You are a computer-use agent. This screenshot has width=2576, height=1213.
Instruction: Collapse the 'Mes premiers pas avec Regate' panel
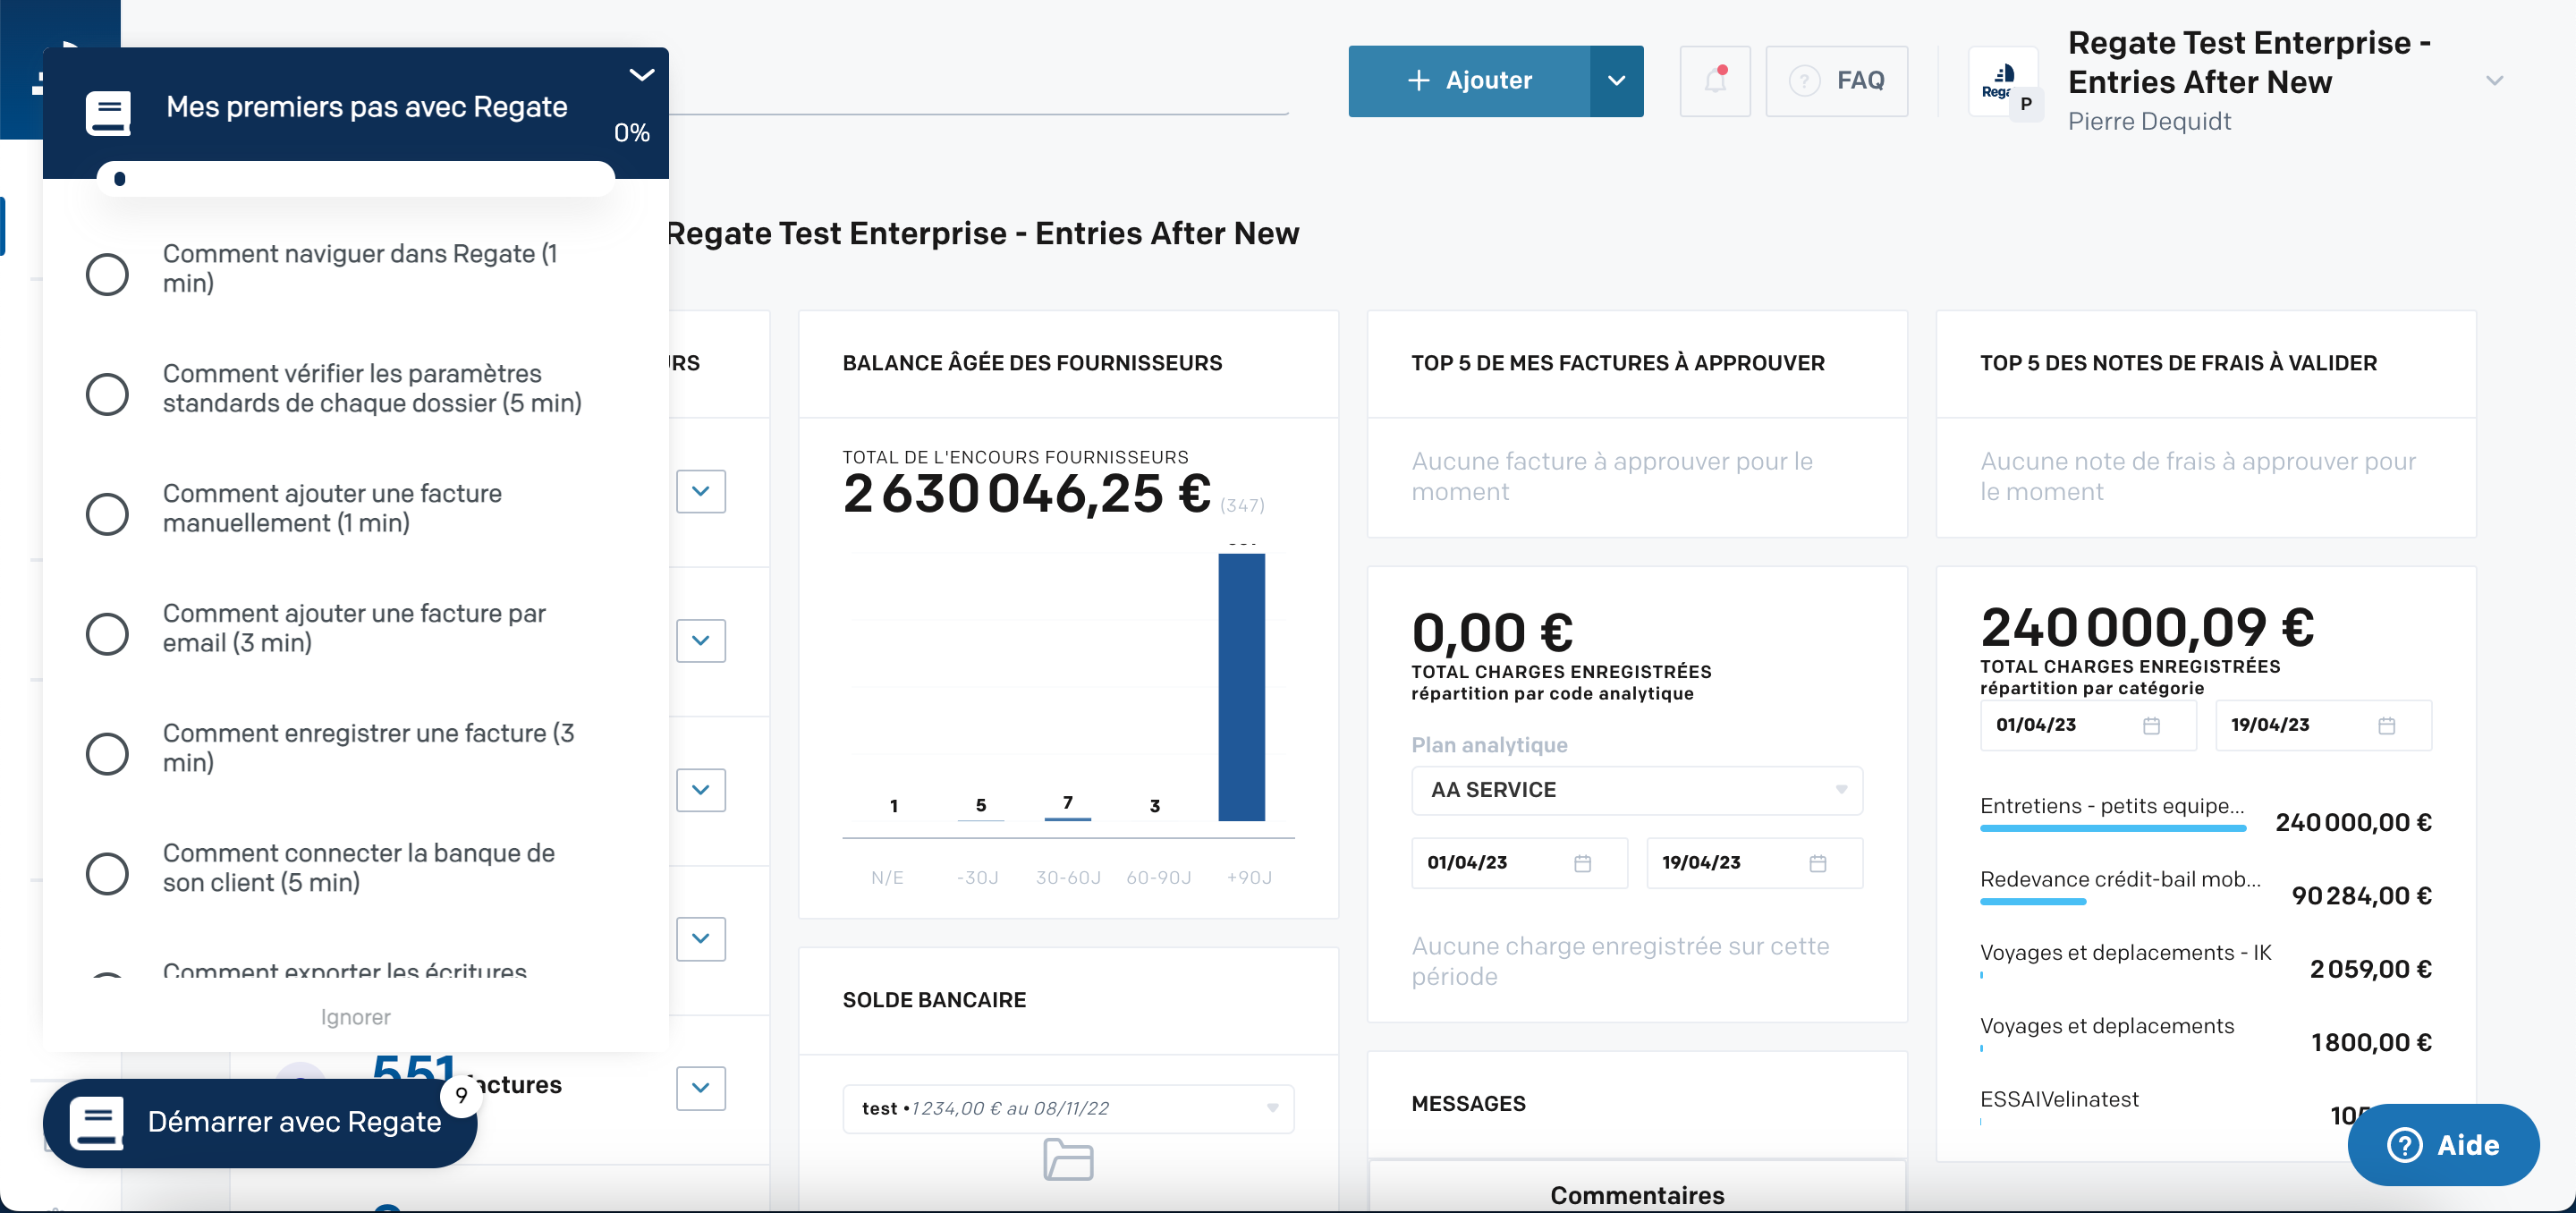tap(641, 74)
